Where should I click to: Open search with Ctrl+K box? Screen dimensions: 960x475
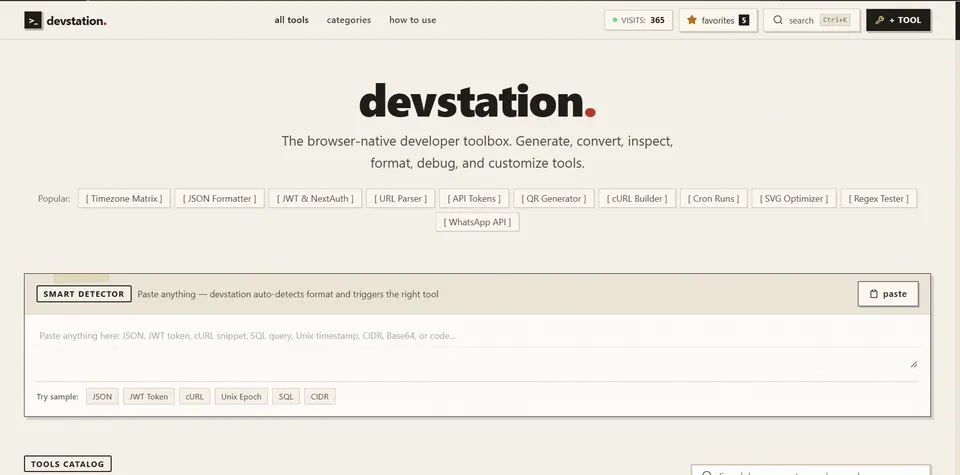(x=811, y=20)
